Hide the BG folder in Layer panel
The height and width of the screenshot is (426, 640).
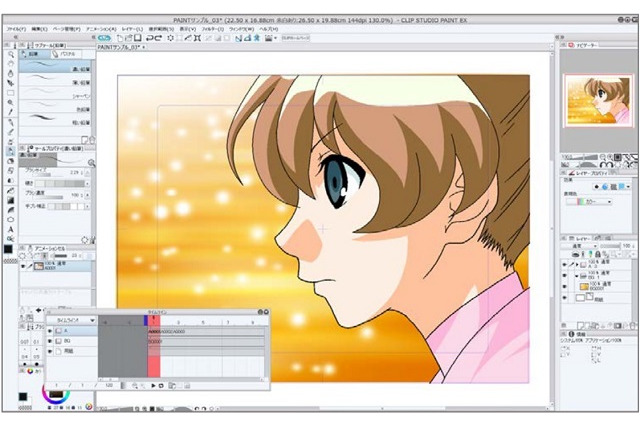pos(564,275)
